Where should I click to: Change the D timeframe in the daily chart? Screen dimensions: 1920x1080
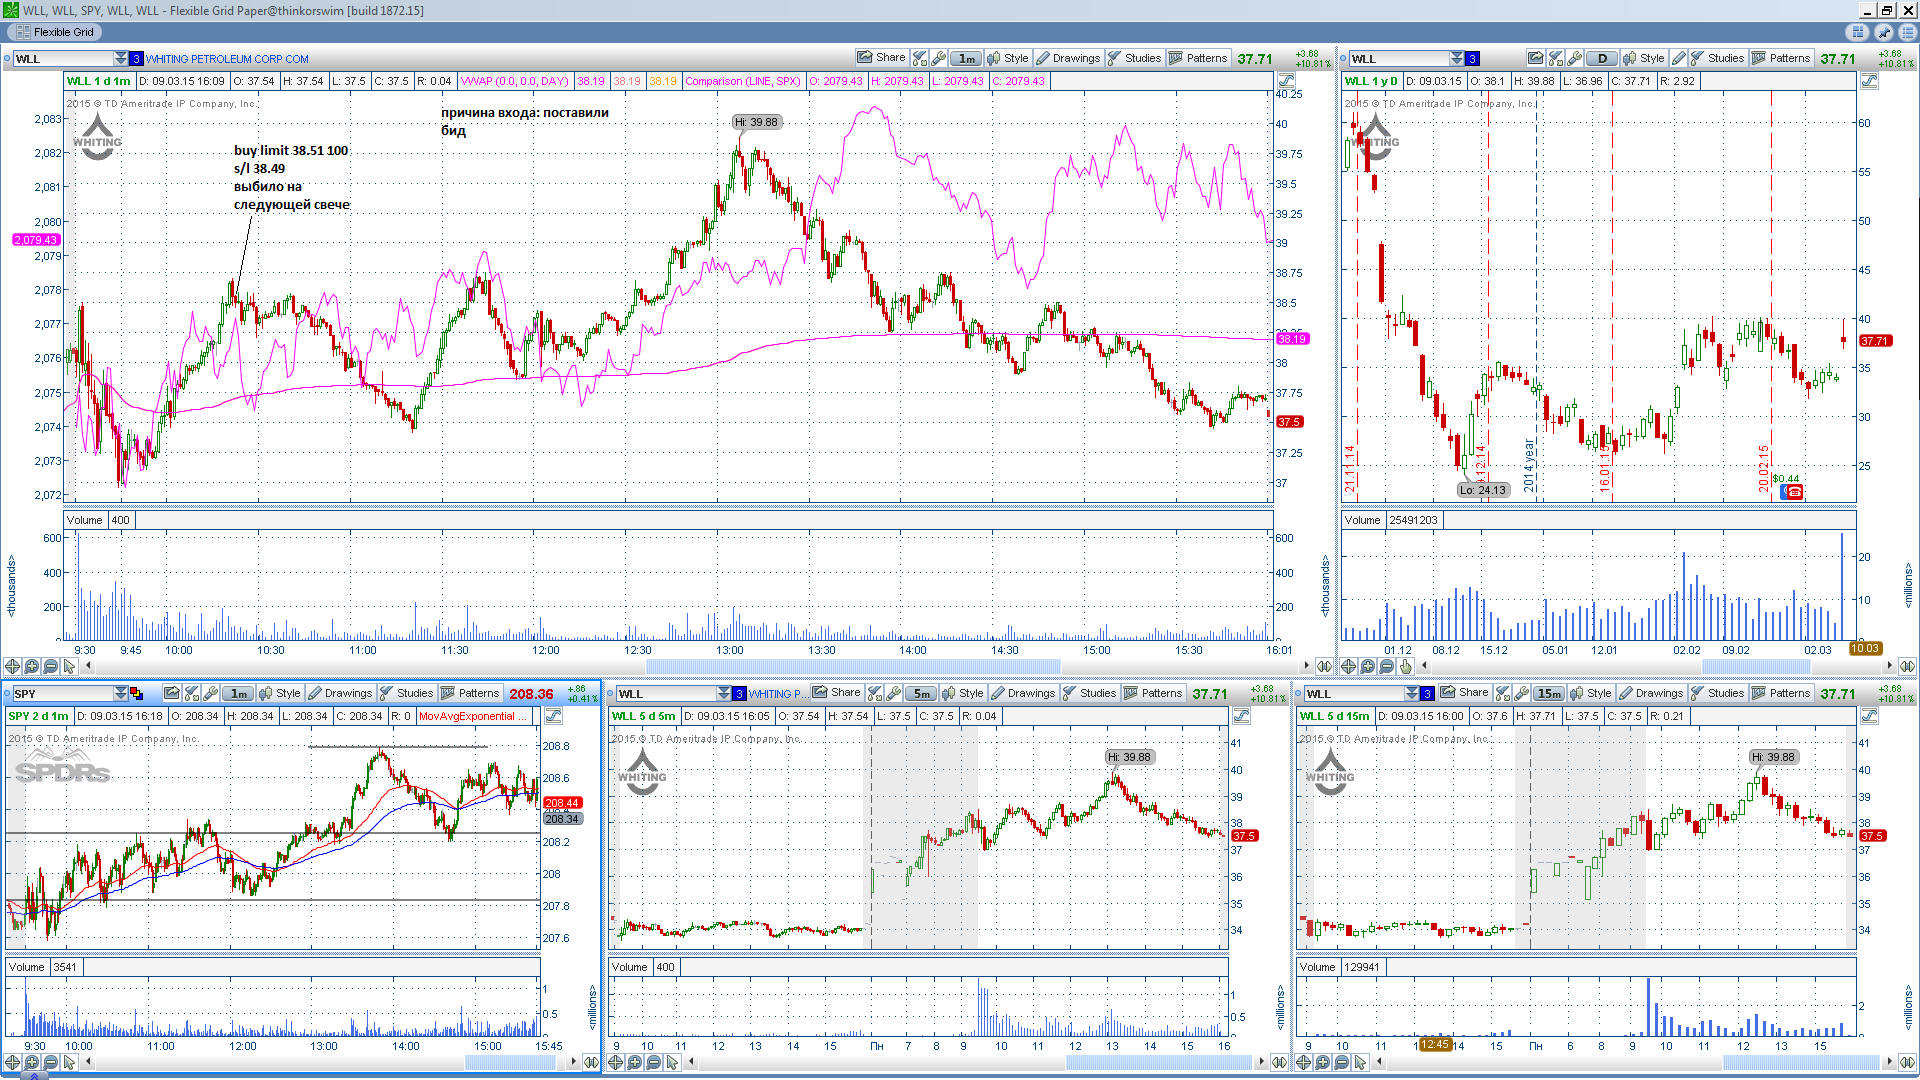pos(1602,58)
